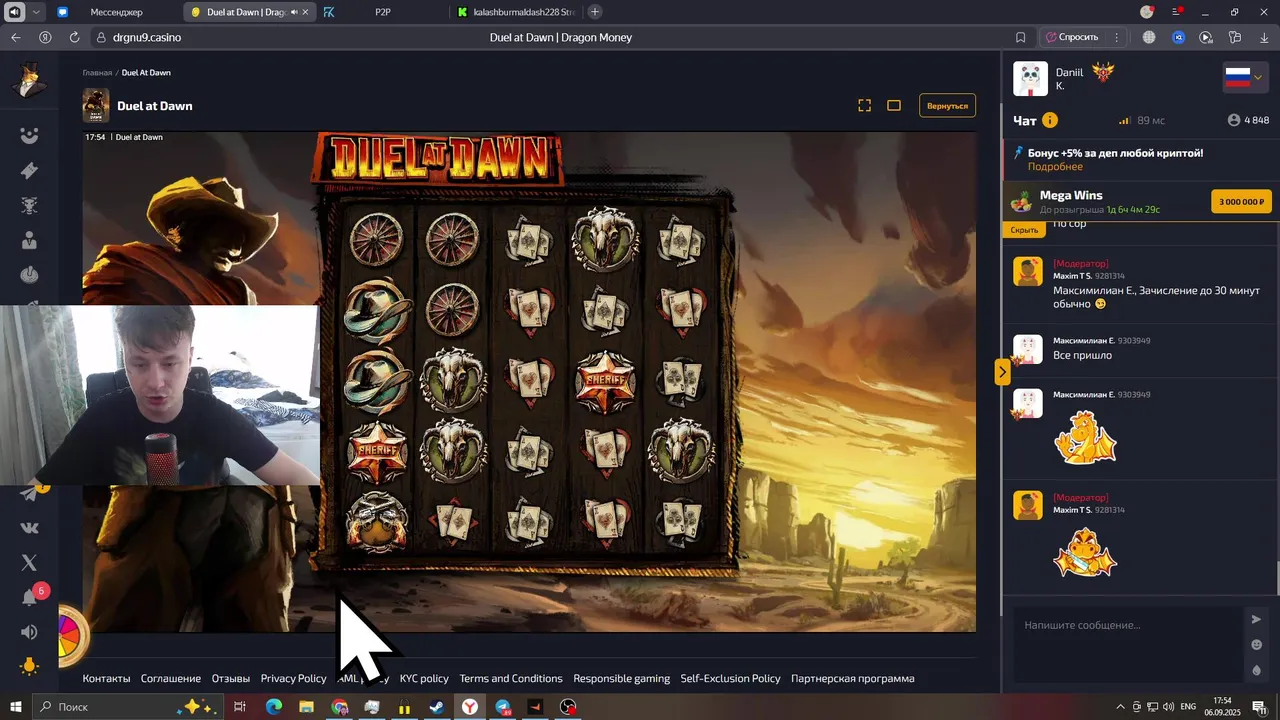This screenshot has width=1280, height=720.
Task: Click the 3 000 000 ₽ prize button
Action: click(x=1241, y=201)
